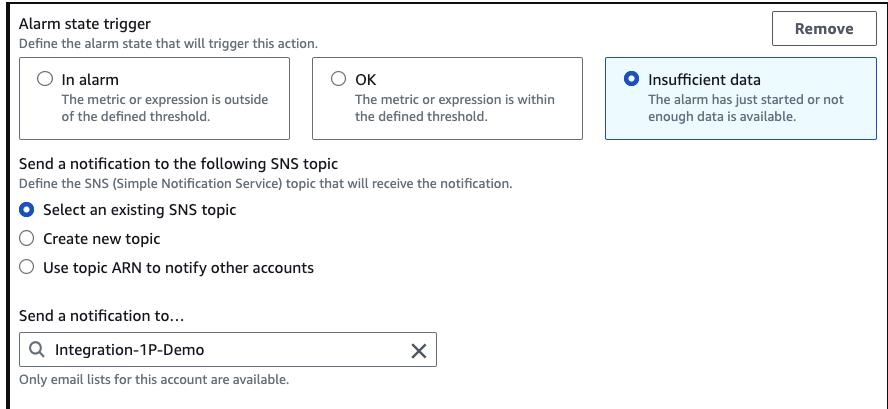Click the OK card description about defined threshold
The height and width of the screenshot is (409, 888).
tap(454, 108)
